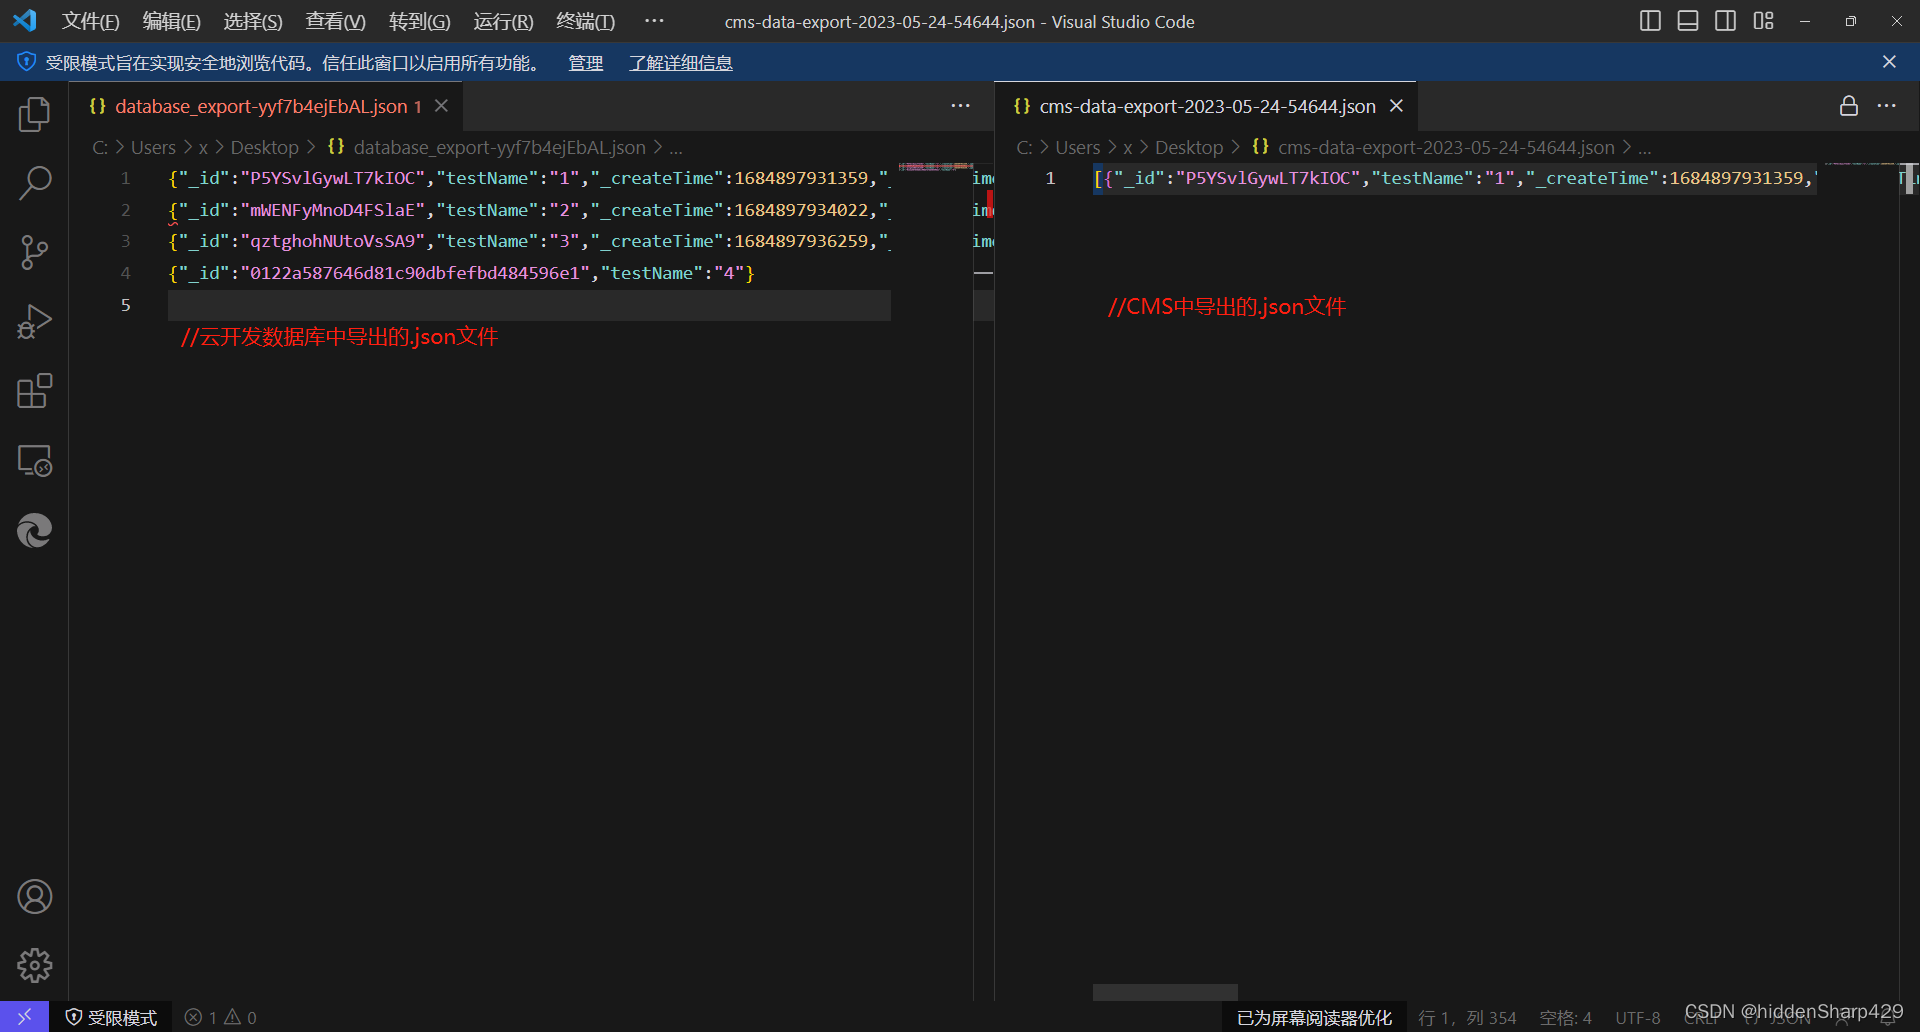Open the 查看(V) menu
Viewport: 1920px width, 1032px height.
click(x=335, y=22)
